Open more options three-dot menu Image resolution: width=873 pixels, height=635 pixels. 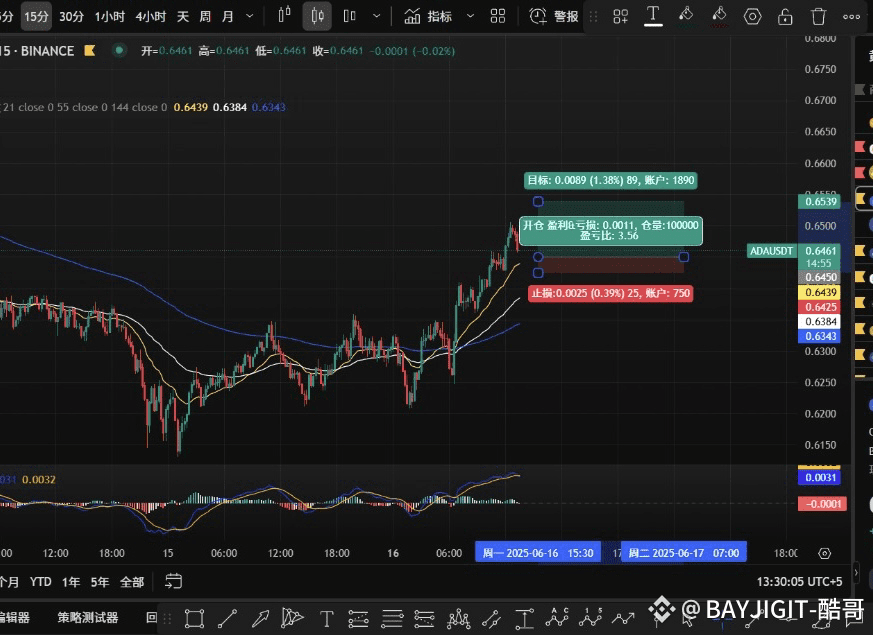coord(851,17)
